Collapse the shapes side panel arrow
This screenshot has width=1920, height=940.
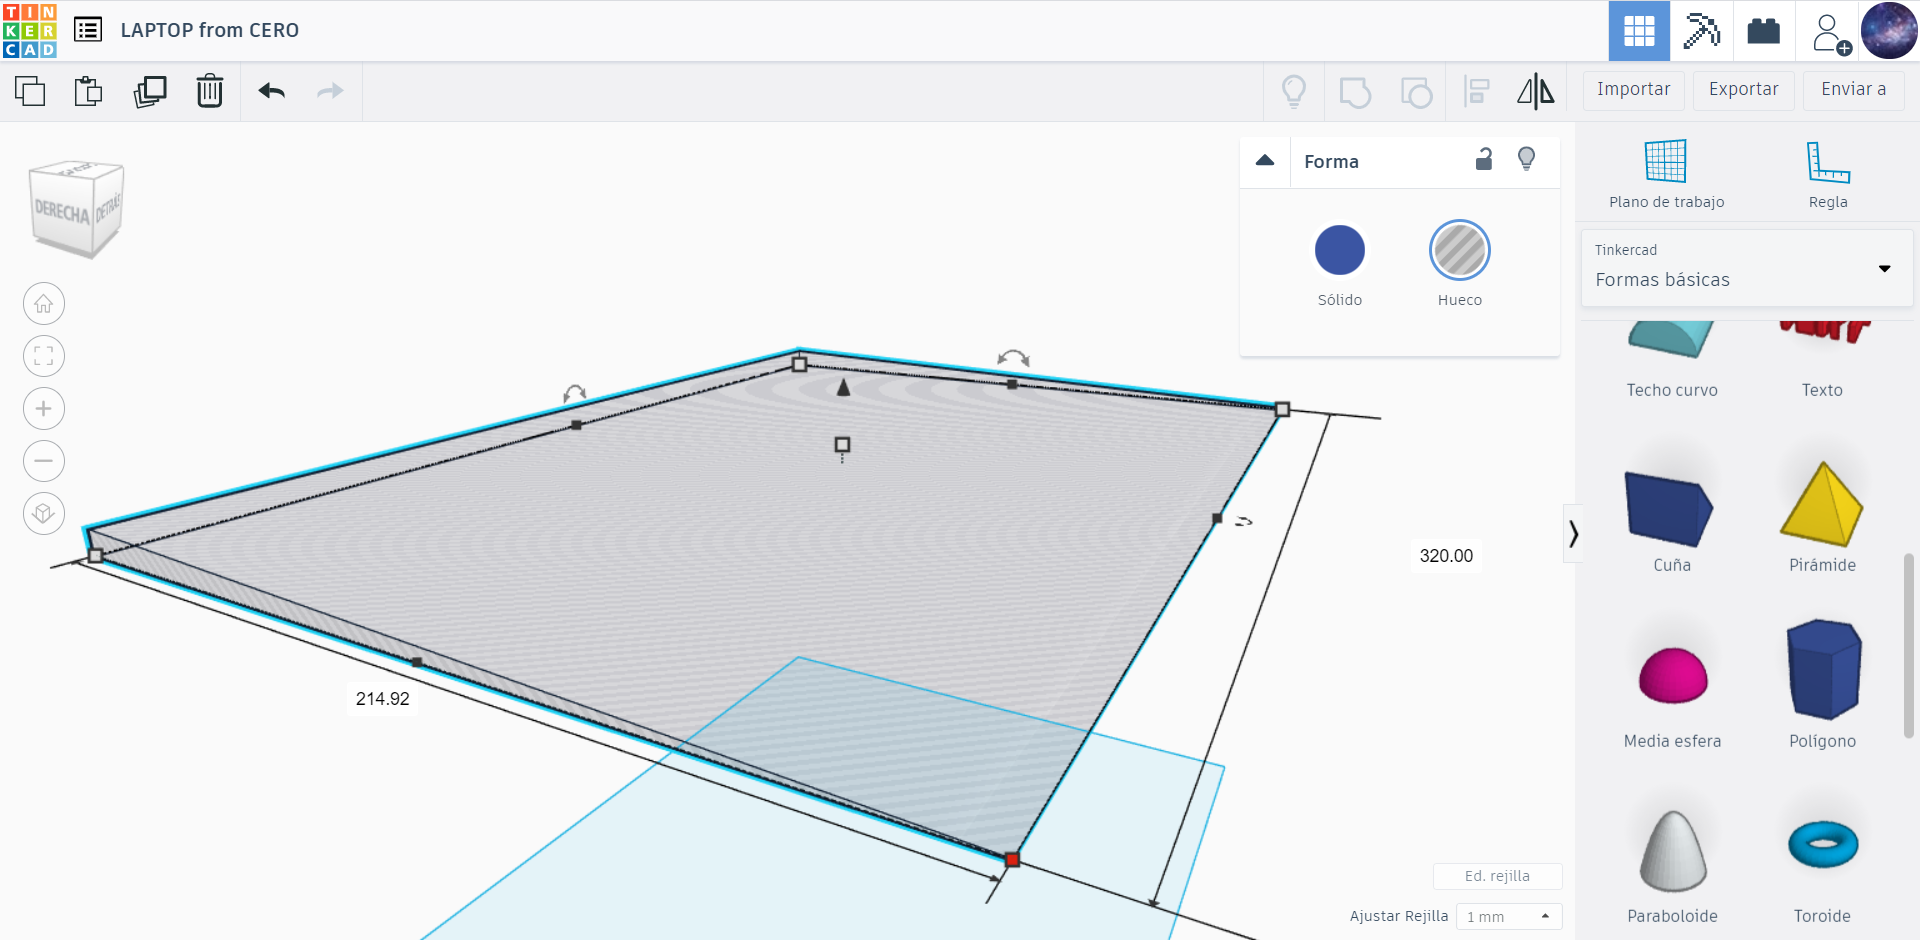pyautogui.click(x=1573, y=534)
